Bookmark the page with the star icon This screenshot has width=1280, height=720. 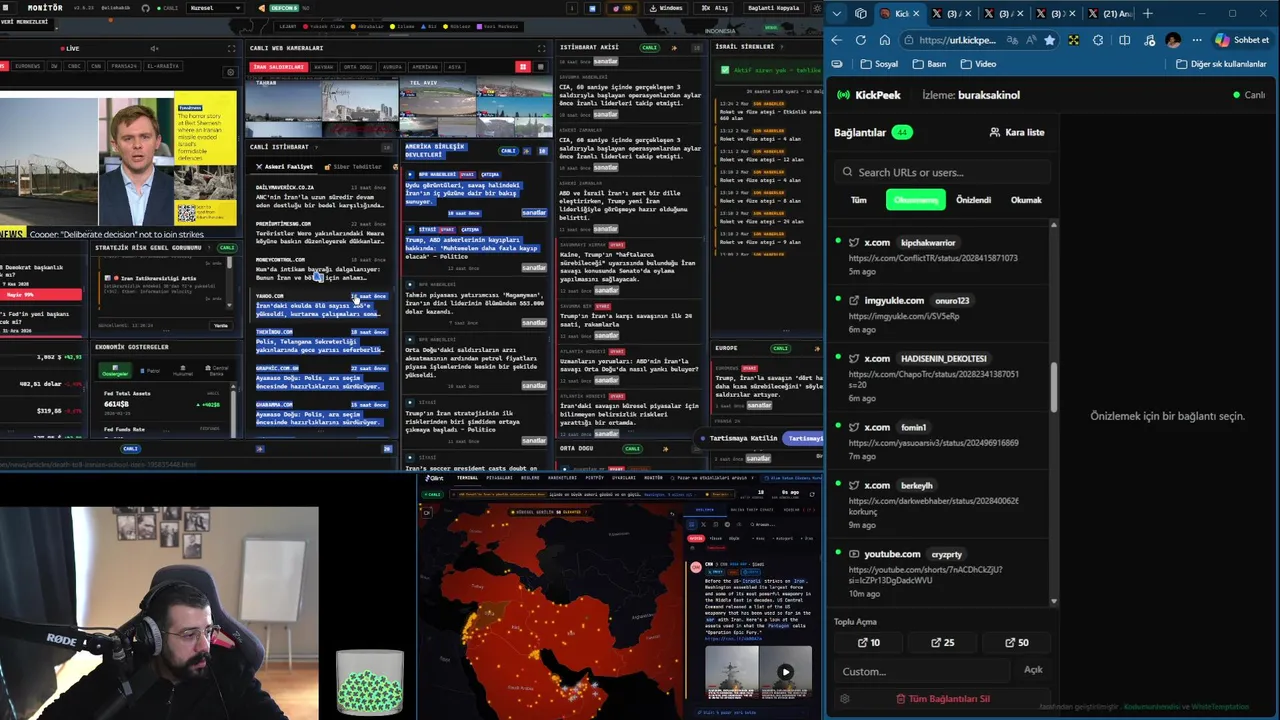pyautogui.click(x=1049, y=40)
